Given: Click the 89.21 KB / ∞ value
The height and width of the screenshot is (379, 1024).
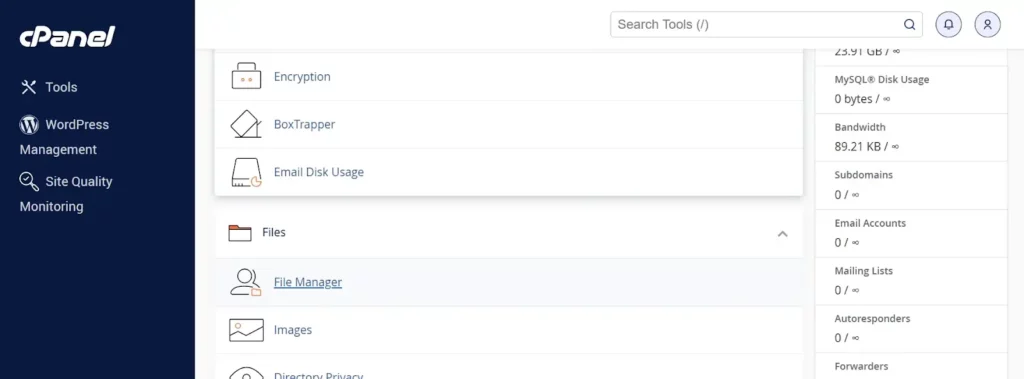Looking at the screenshot, I should click(x=867, y=147).
